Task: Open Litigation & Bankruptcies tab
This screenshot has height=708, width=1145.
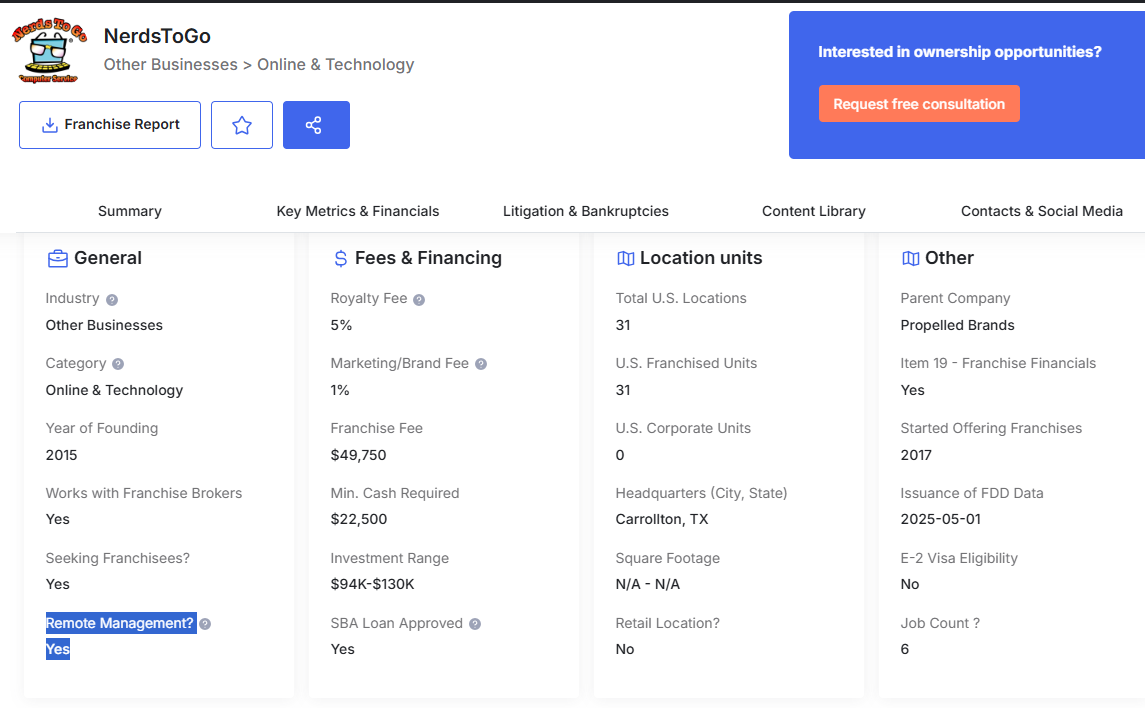Action: click(x=586, y=211)
